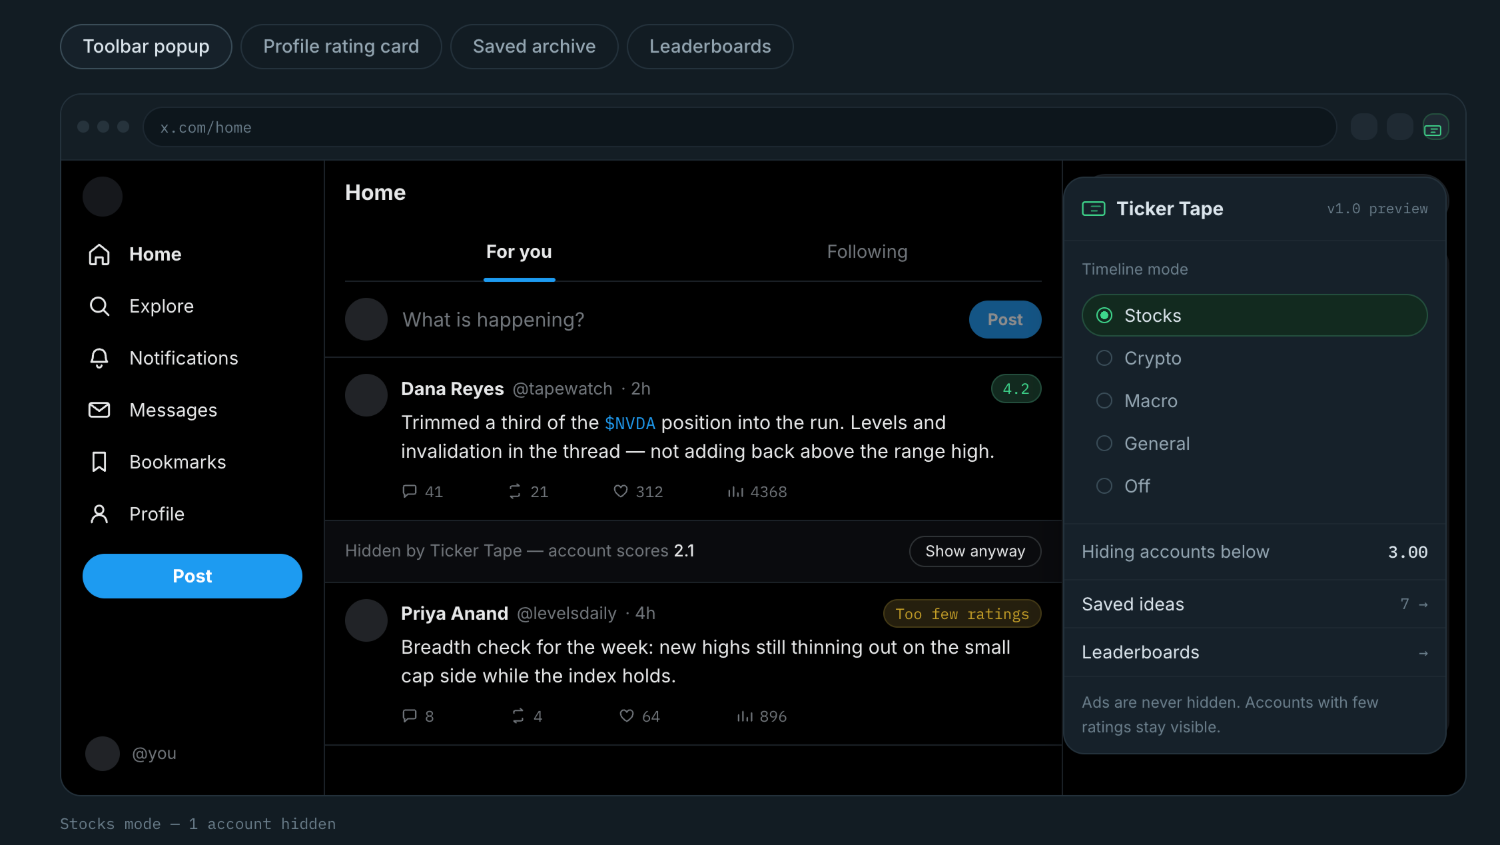The image size is (1500, 845).
Task: Click the Ticker Tape logo in popup header
Action: tap(1094, 208)
